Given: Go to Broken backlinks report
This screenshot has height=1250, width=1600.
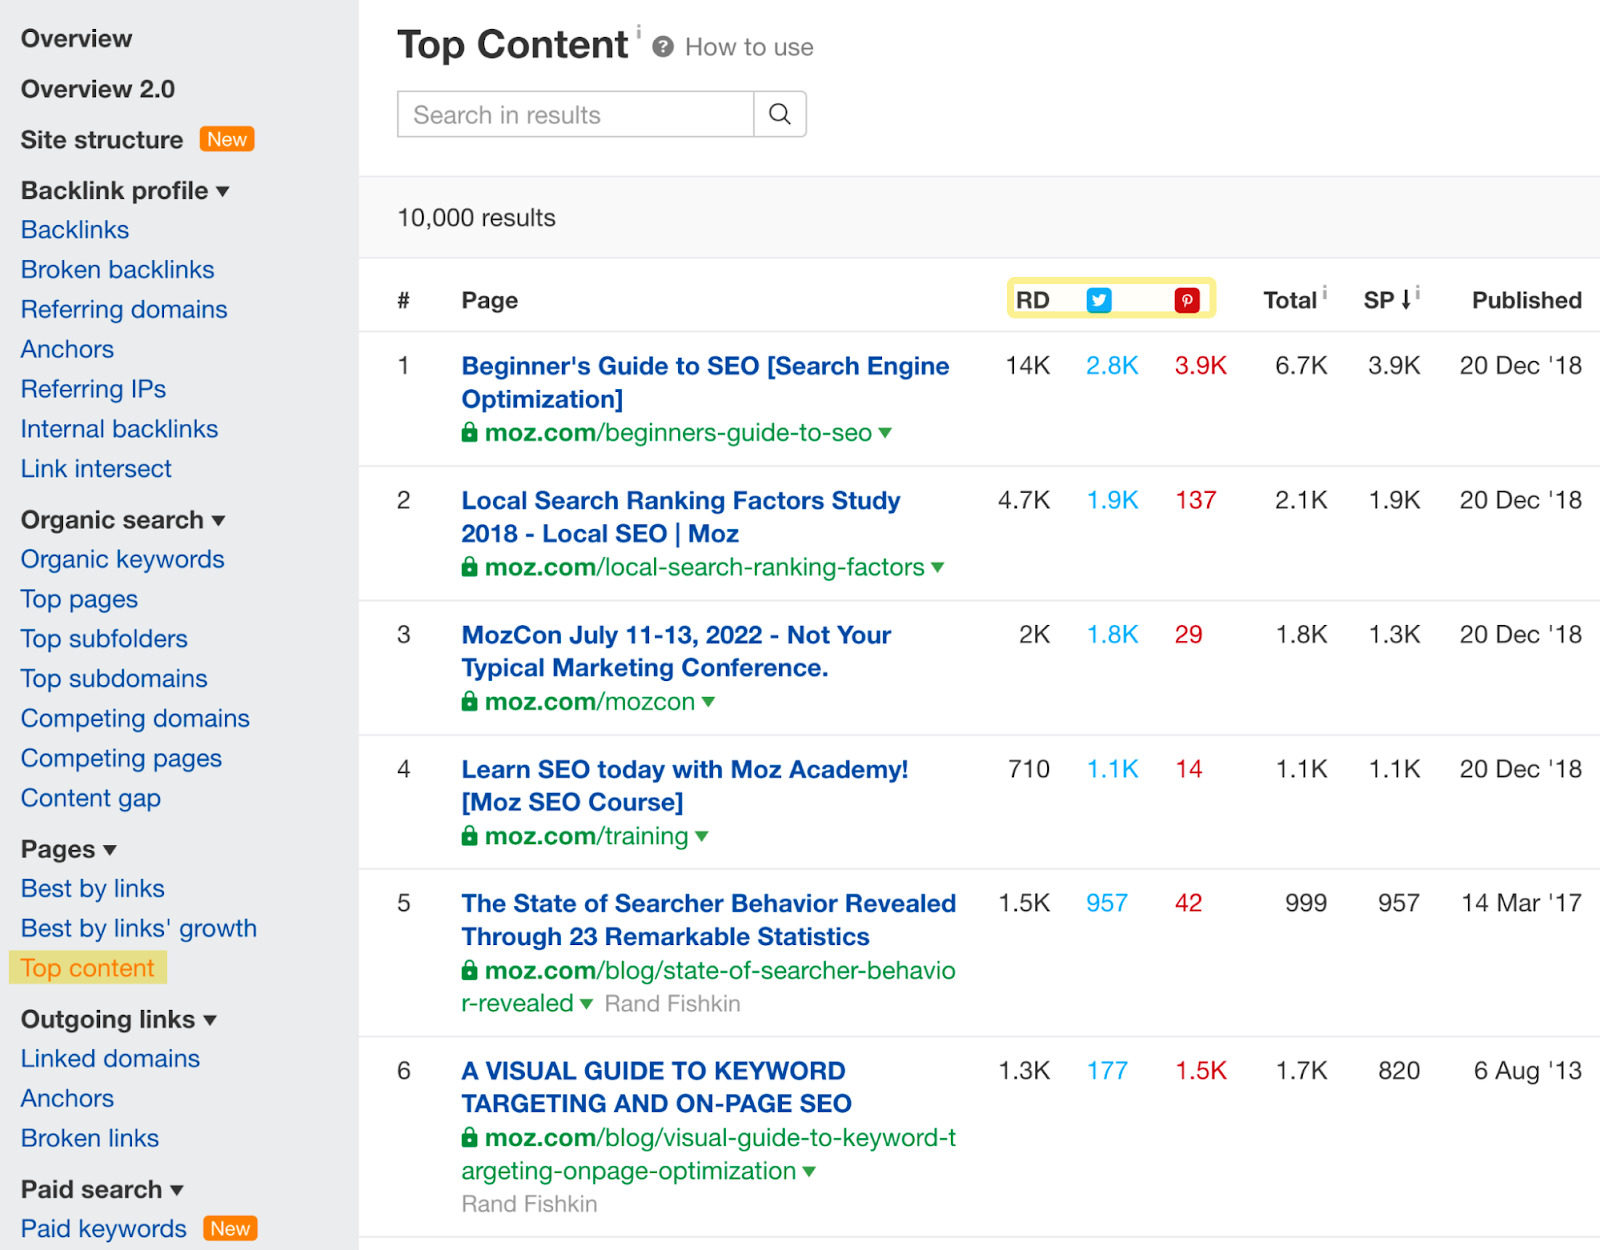Looking at the screenshot, I should tap(118, 270).
